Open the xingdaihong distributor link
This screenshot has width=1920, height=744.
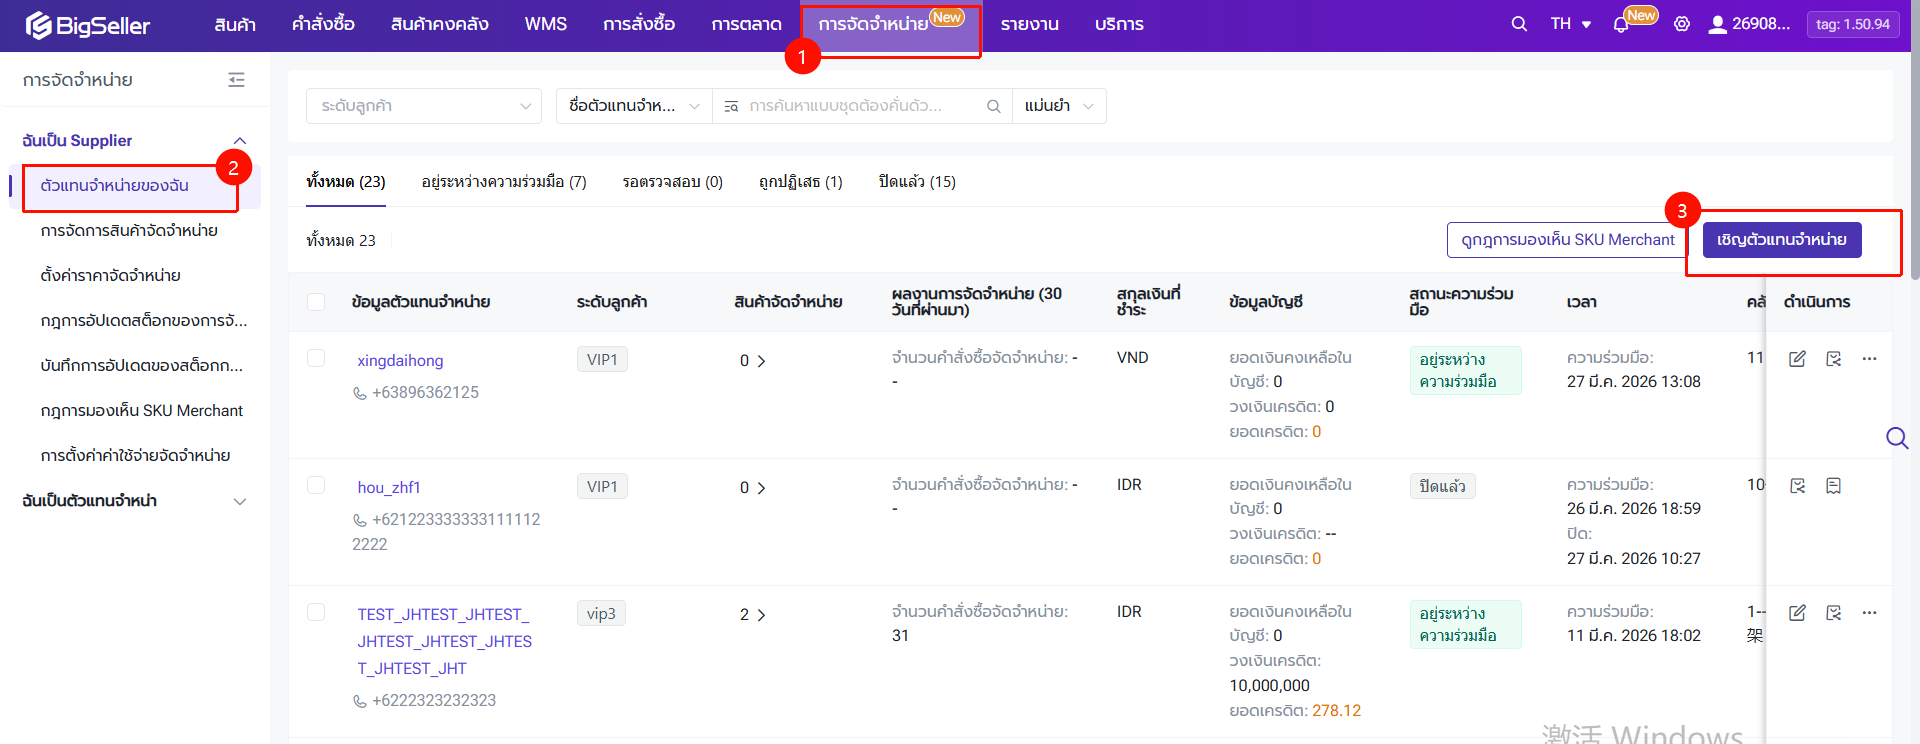[x=400, y=361]
